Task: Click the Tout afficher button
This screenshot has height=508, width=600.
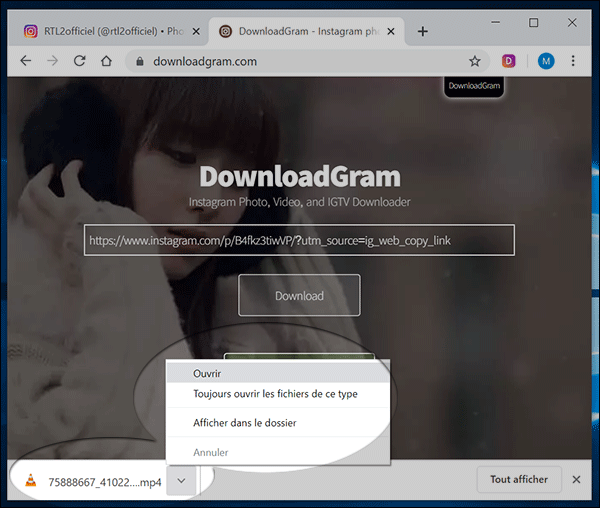Action: (x=518, y=479)
